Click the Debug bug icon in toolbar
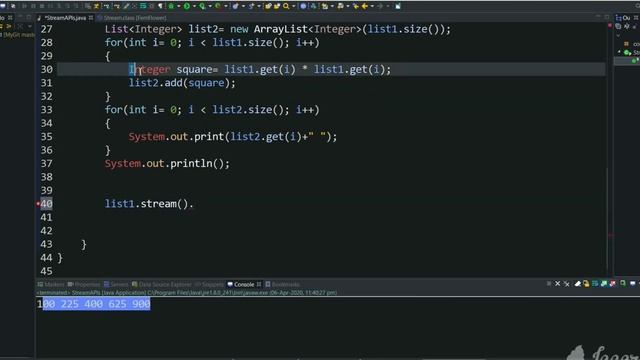Image resolution: width=640 pixels, height=360 pixels. point(171,6)
